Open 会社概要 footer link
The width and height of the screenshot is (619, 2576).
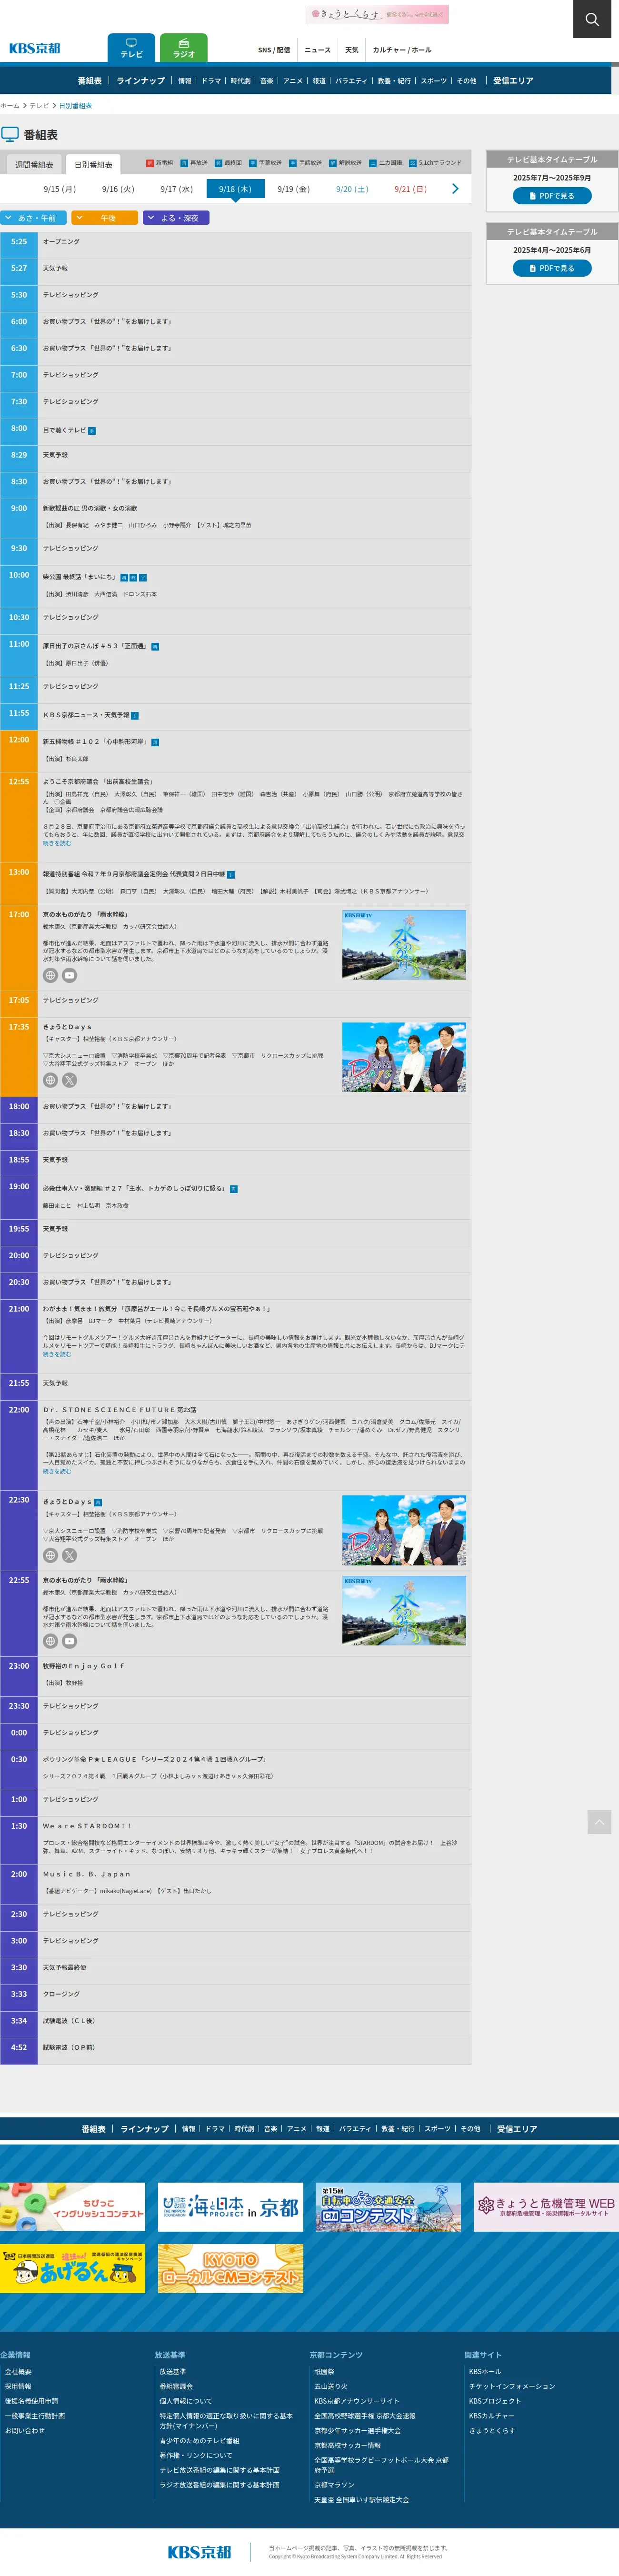click(x=18, y=2371)
